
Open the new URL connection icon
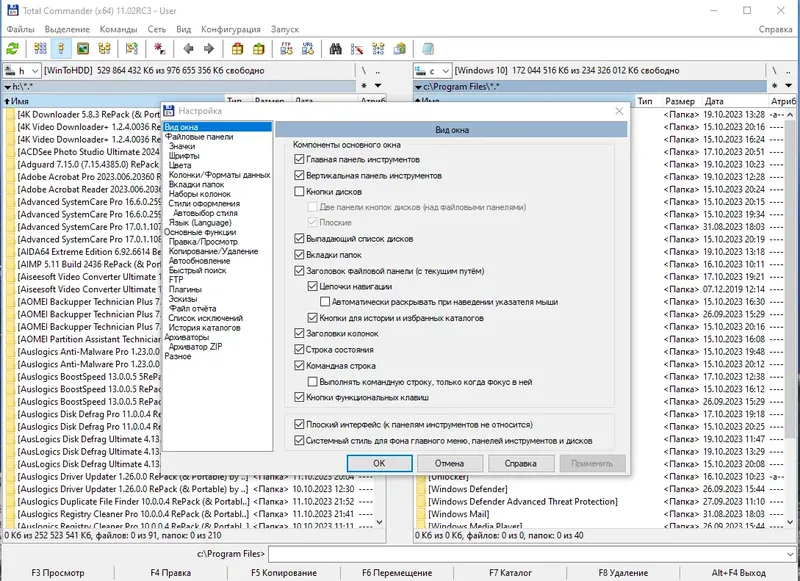tap(308, 49)
